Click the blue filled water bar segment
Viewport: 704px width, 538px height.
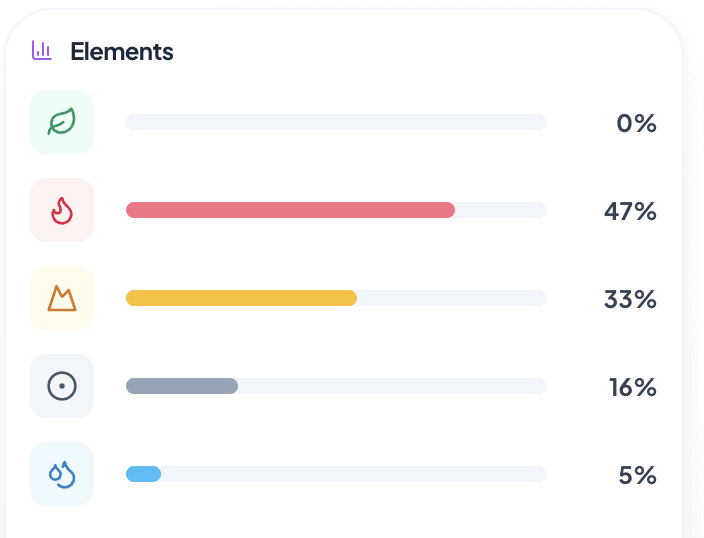coord(143,474)
